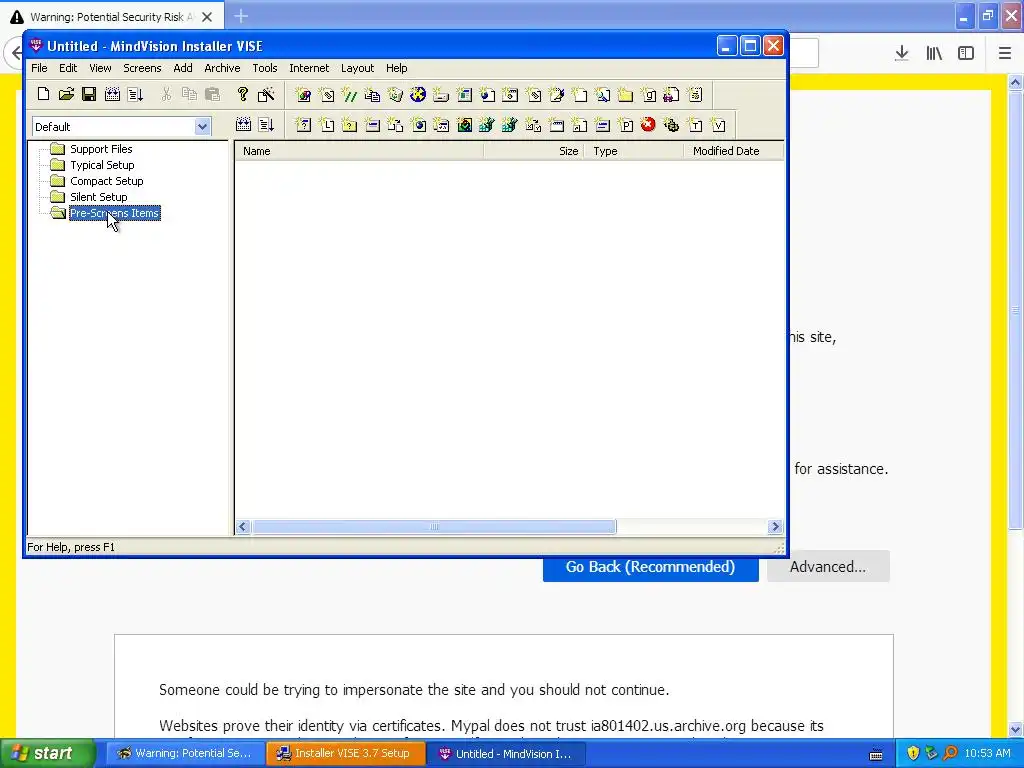This screenshot has width=1024, height=768.
Task: Click the action icon labeled L
Action: coord(327,125)
